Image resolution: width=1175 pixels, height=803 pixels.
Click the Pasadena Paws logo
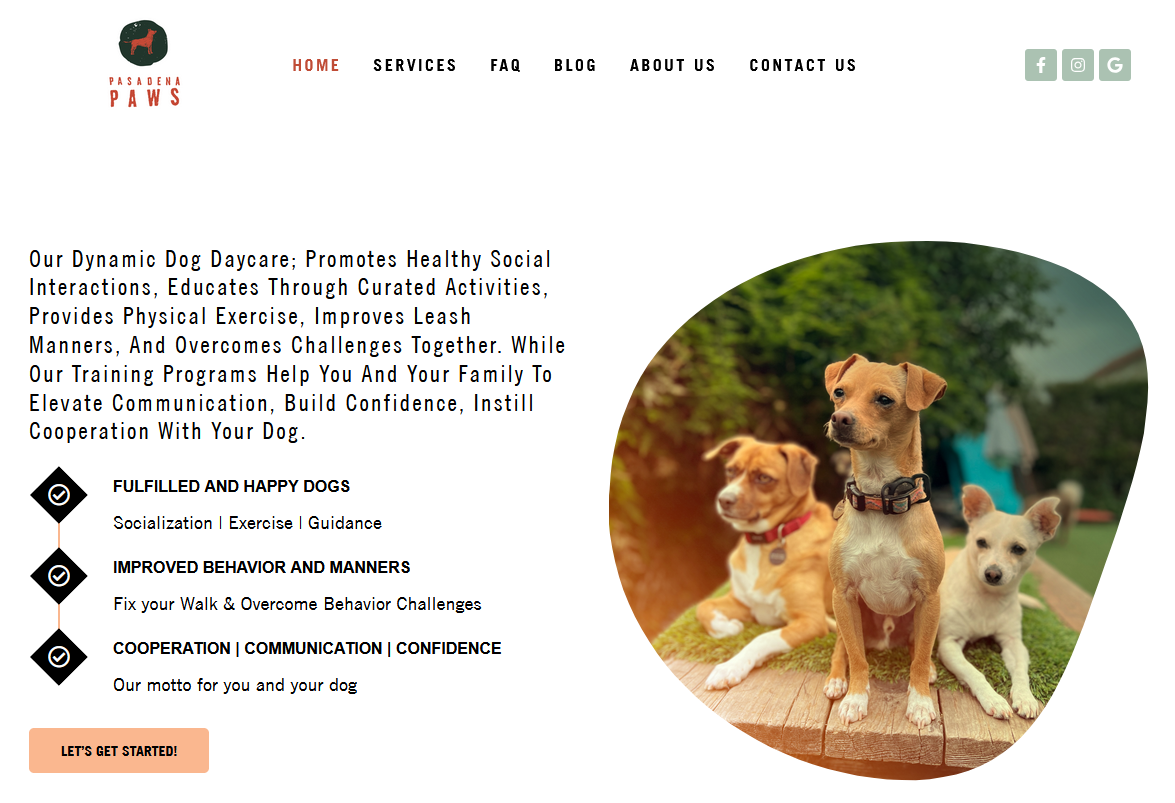click(x=144, y=64)
